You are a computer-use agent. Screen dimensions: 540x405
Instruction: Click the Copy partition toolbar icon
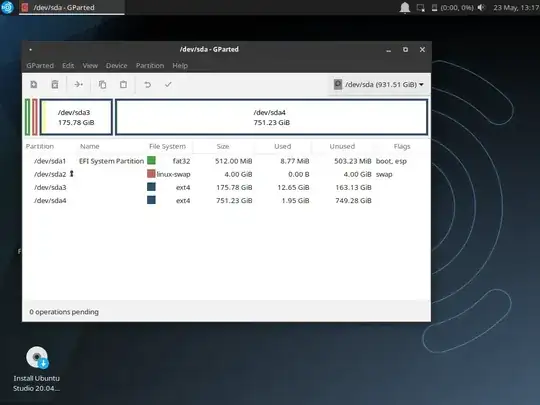tap(102, 84)
